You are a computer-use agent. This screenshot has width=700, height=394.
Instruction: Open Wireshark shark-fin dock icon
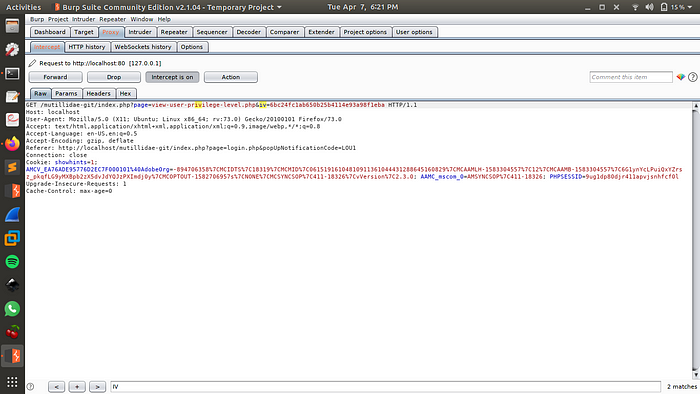click(x=12, y=215)
